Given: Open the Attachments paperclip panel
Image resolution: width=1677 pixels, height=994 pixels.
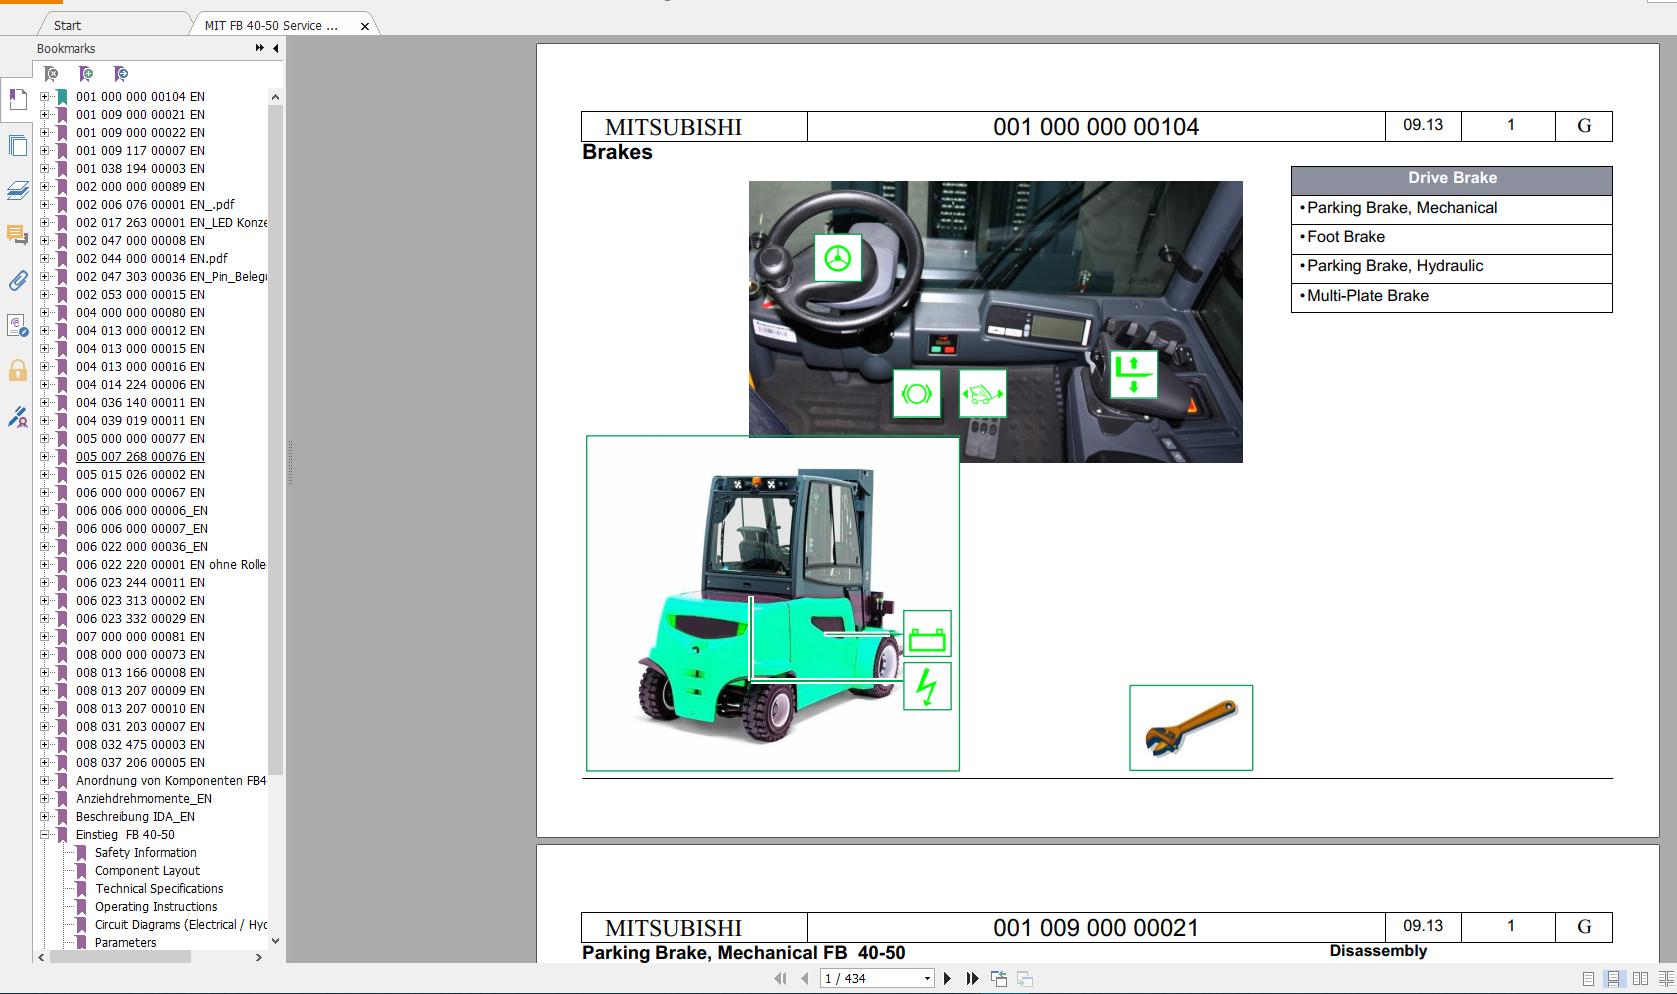Looking at the screenshot, I should pyautogui.click(x=17, y=281).
